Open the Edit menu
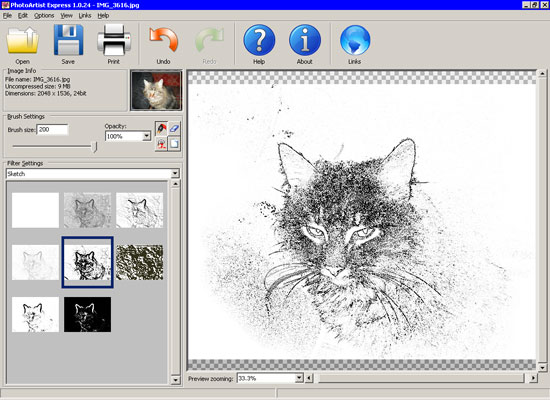550x400 pixels. point(23,15)
